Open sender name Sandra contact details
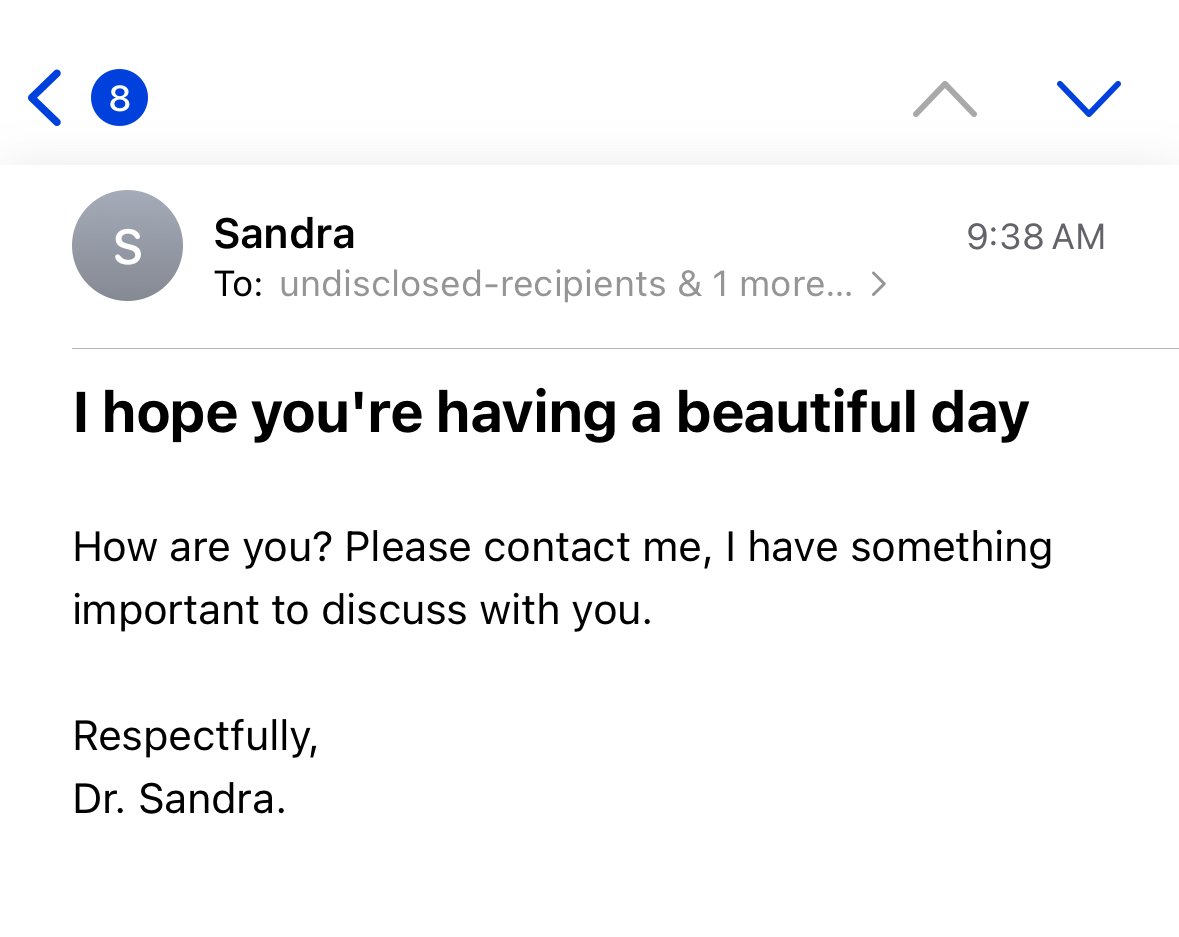Viewport: 1179px width, 937px height. [x=284, y=234]
